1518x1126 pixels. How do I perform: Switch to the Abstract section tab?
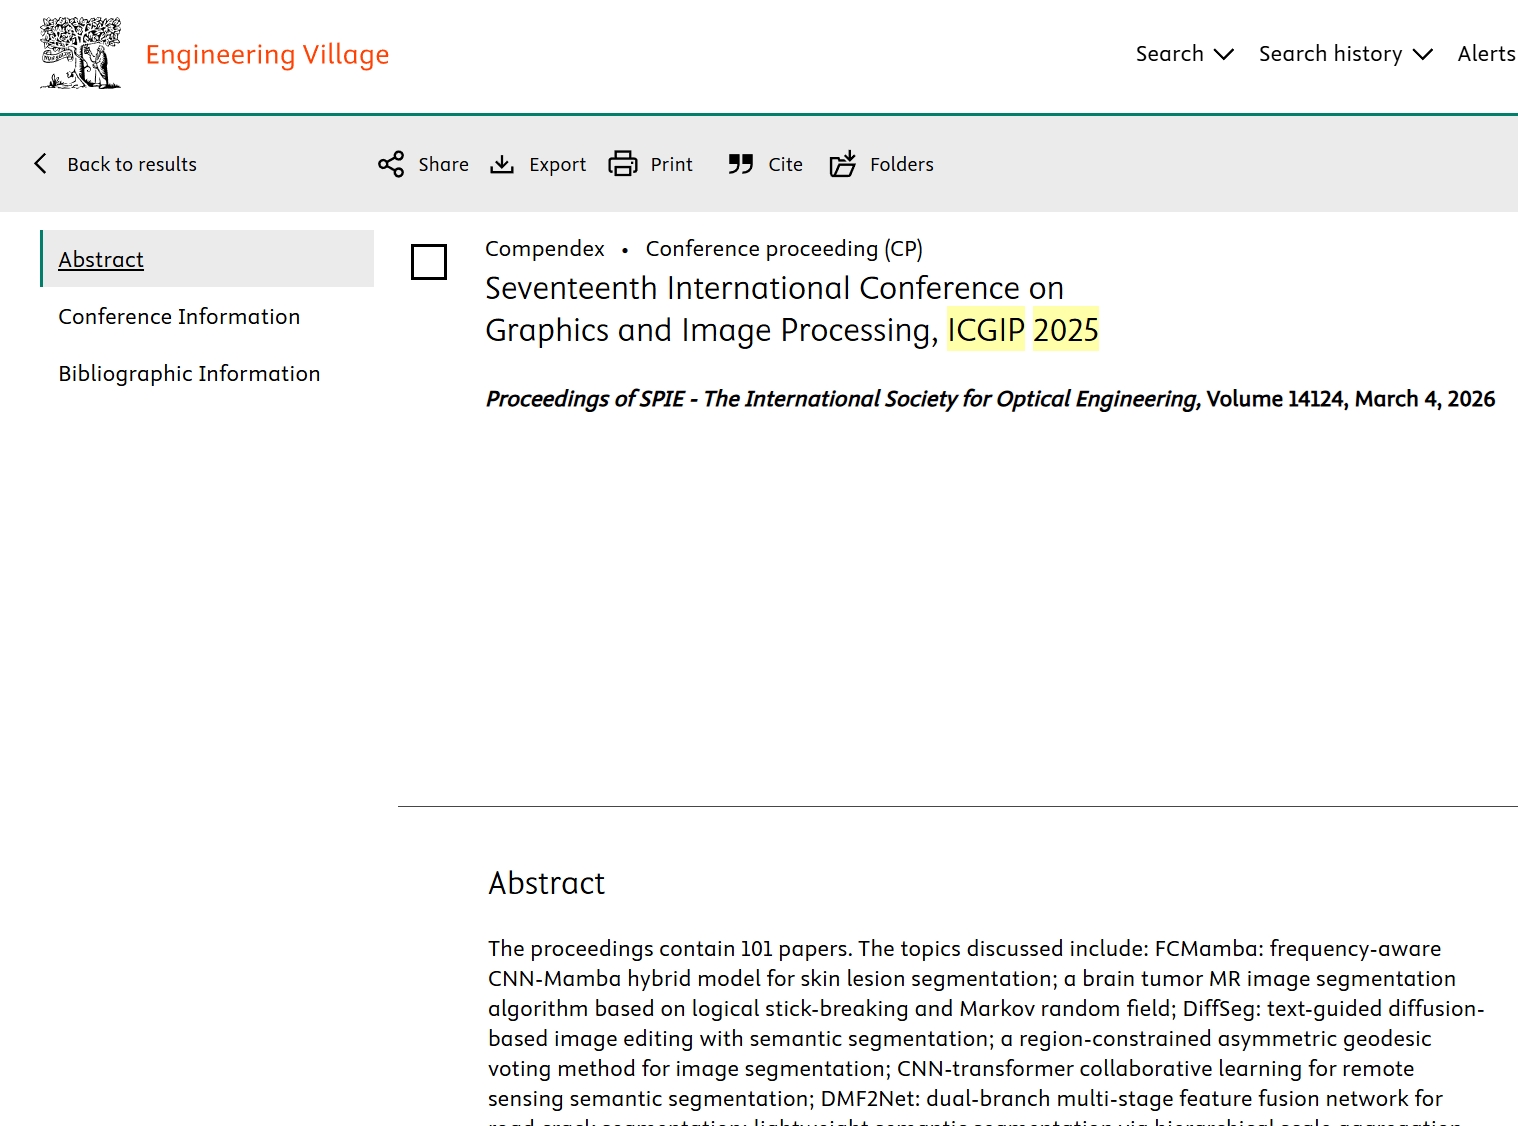pyautogui.click(x=101, y=260)
